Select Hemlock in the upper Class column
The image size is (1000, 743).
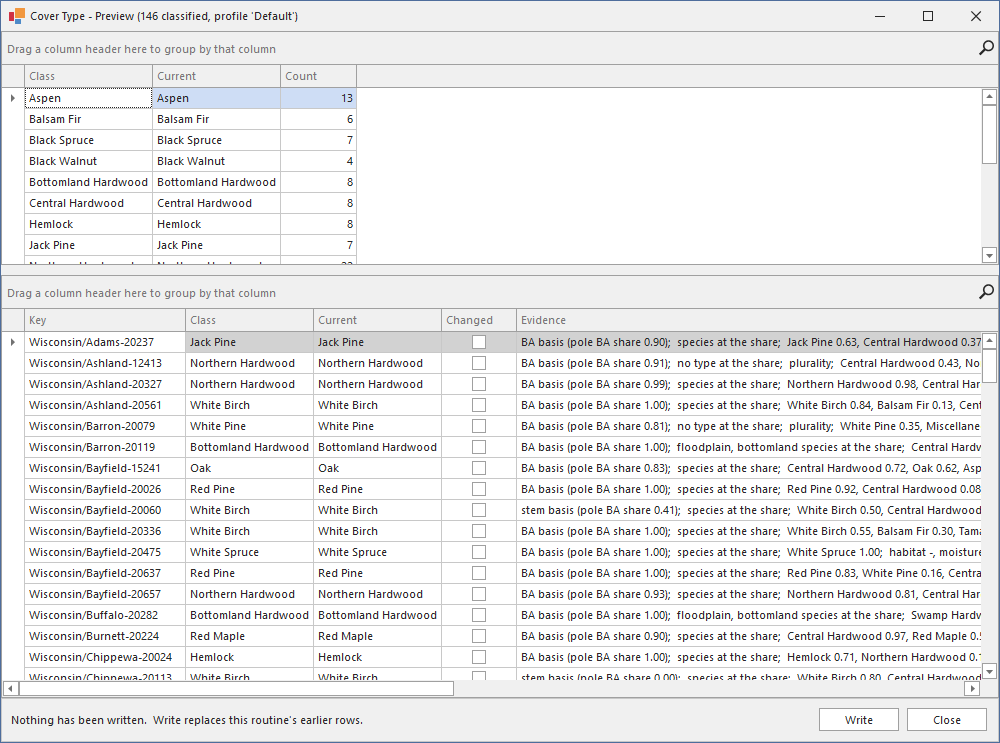[89, 224]
